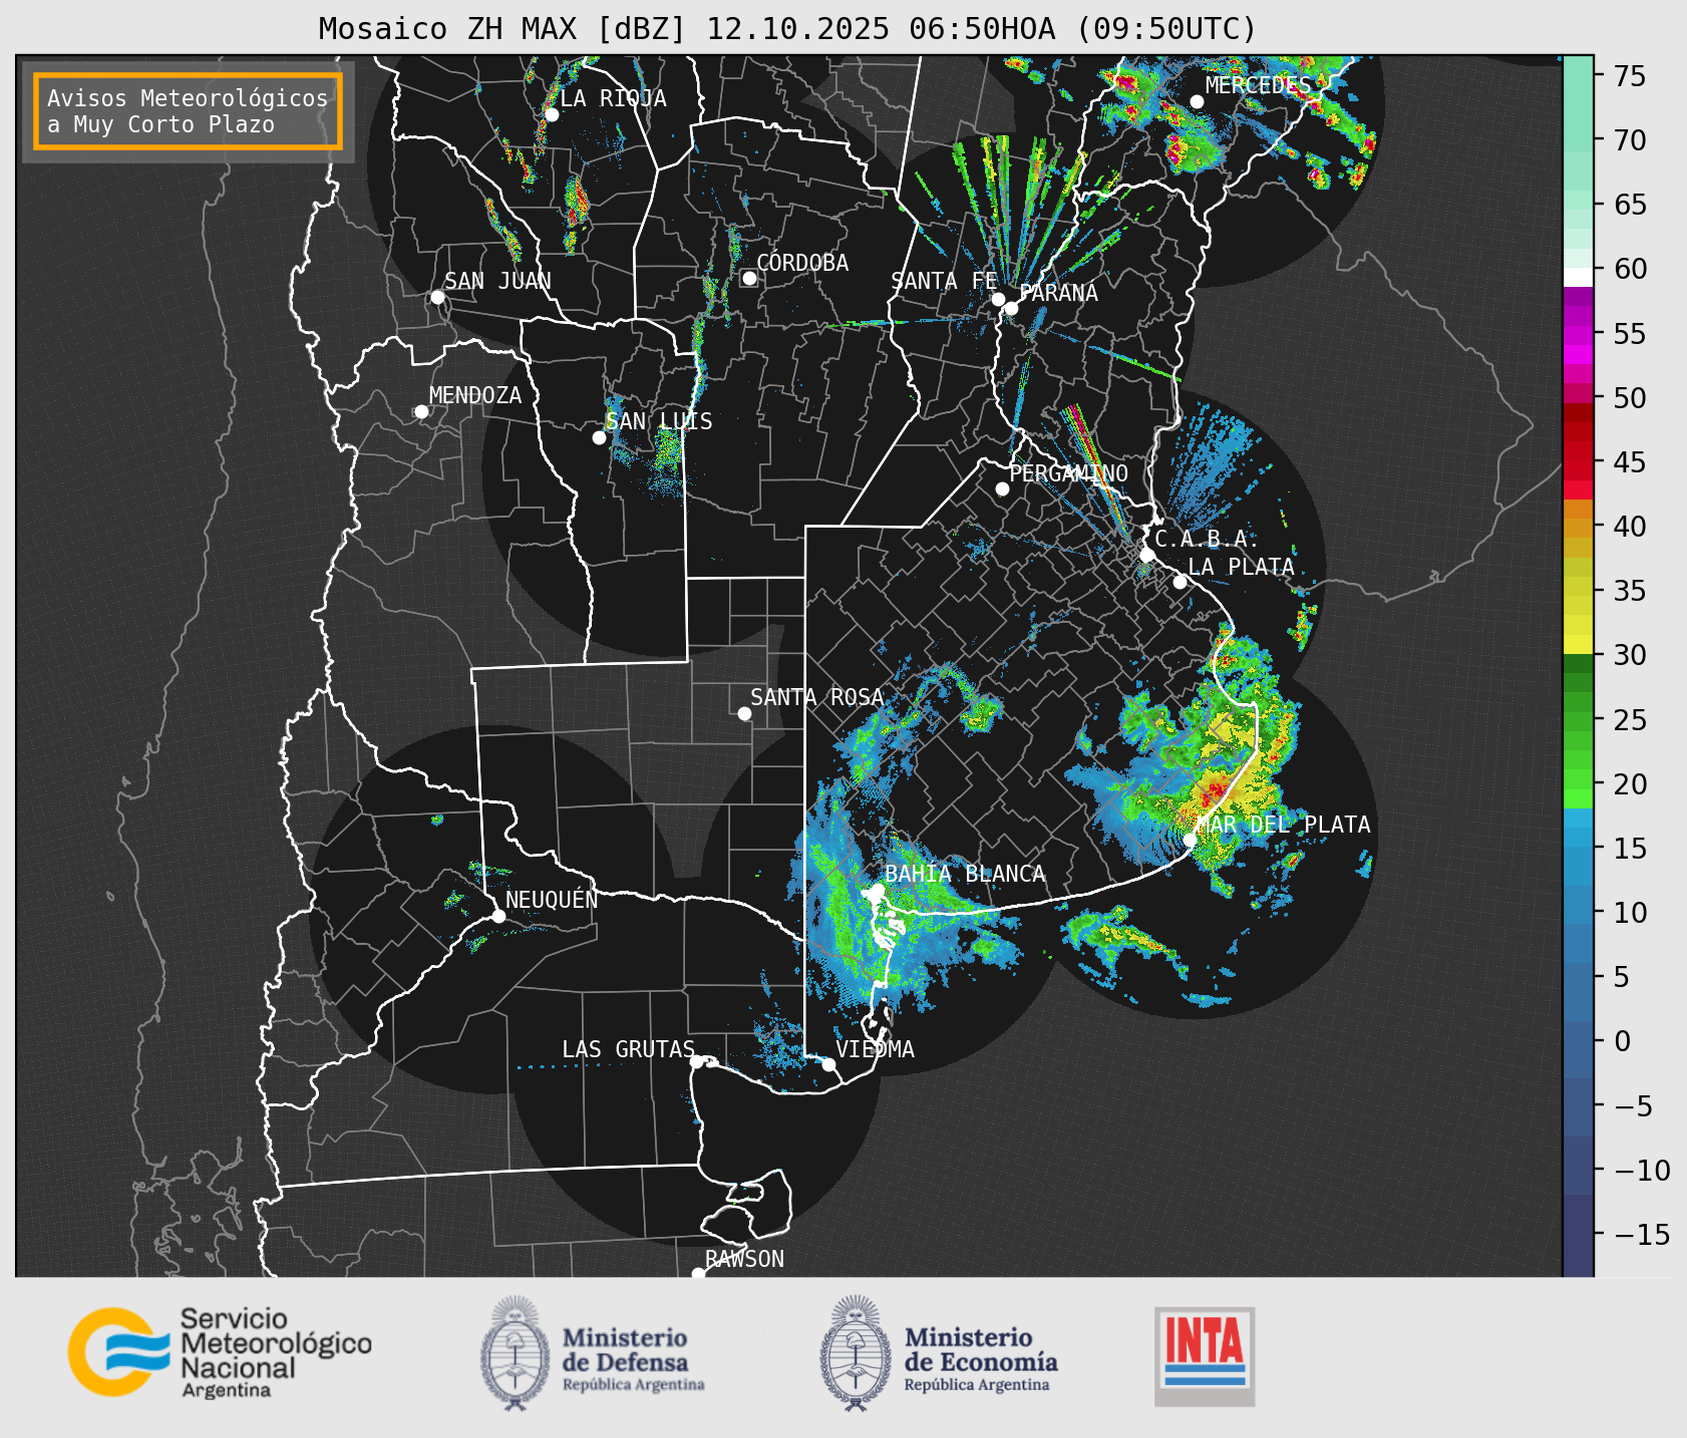Image resolution: width=1687 pixels, height=1438 pixels.
Task: Click the 40 dBZ orange band on the color scale
Action: coord(1578,526)
